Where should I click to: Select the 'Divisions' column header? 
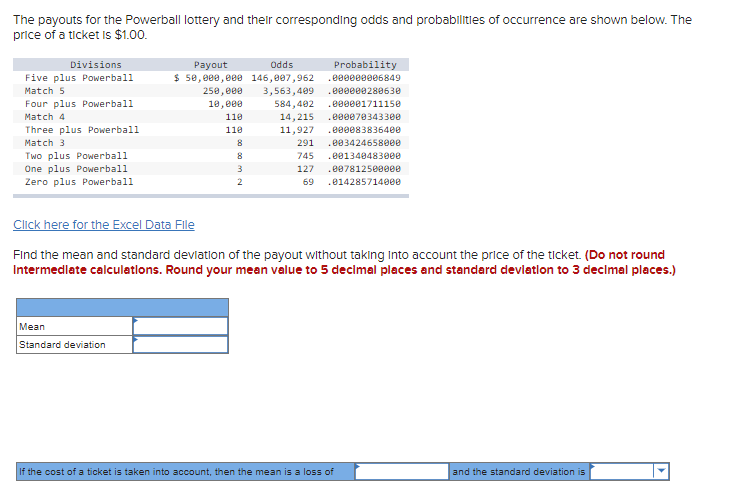tap(96, 65)
